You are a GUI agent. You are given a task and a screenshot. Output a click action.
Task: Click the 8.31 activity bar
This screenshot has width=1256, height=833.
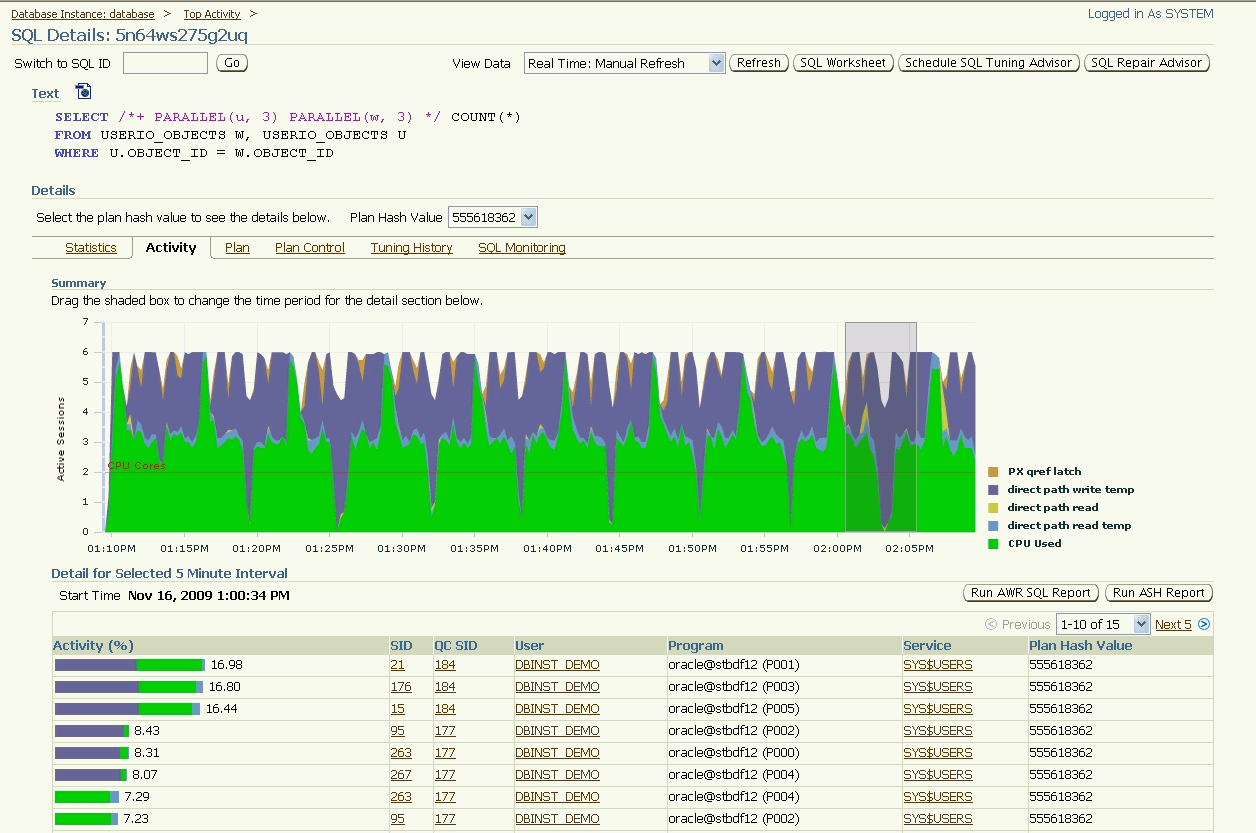click(91, 753)
